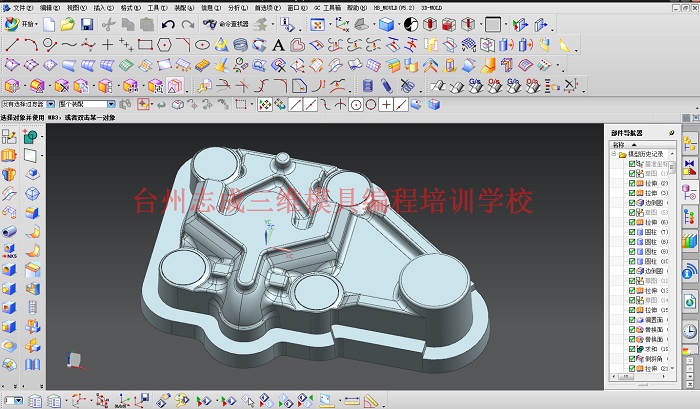The height and width of the screenshot is (409, 700).
Task: Open the web browser sidebar tab
Action: [x=690, y=301]
